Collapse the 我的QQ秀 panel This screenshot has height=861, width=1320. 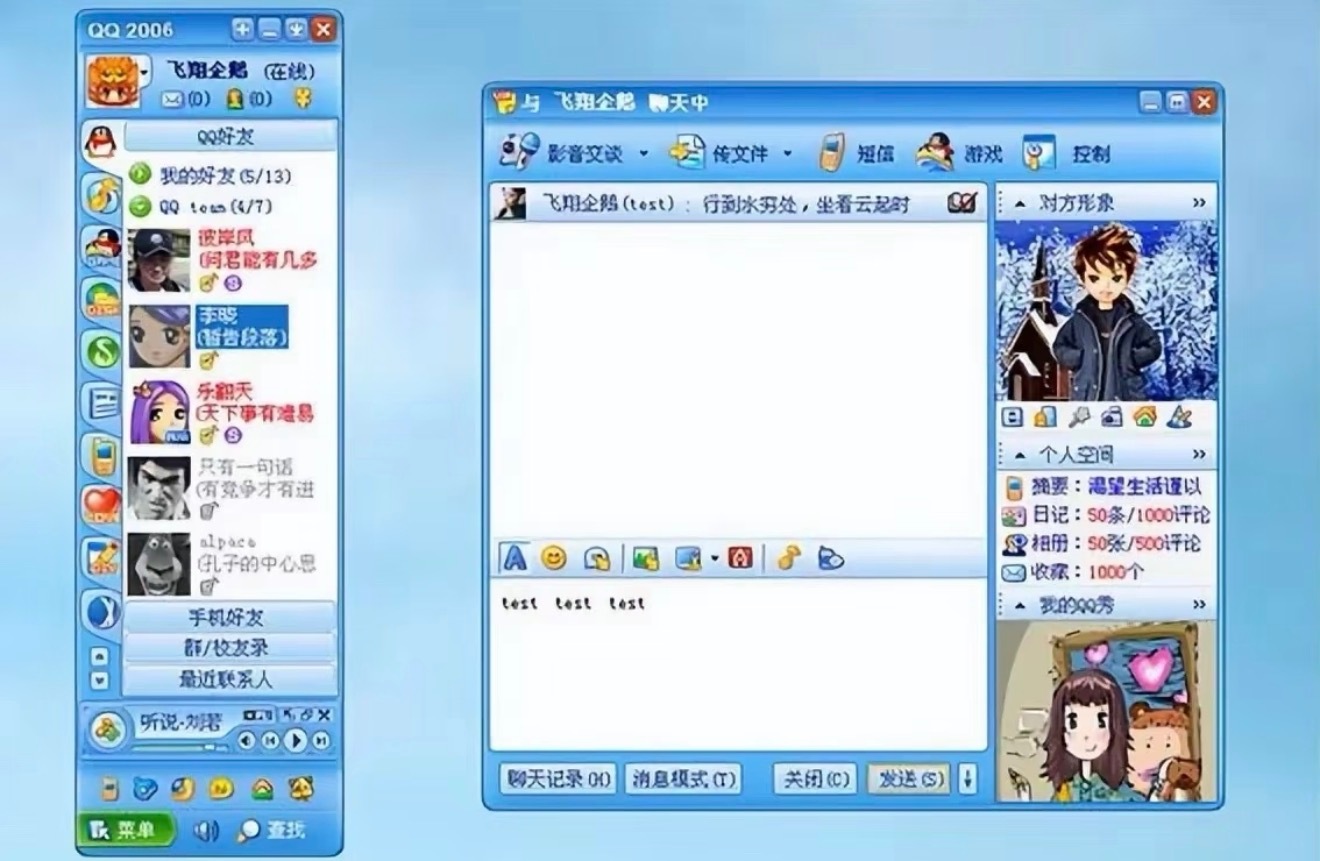[1020, 606]
